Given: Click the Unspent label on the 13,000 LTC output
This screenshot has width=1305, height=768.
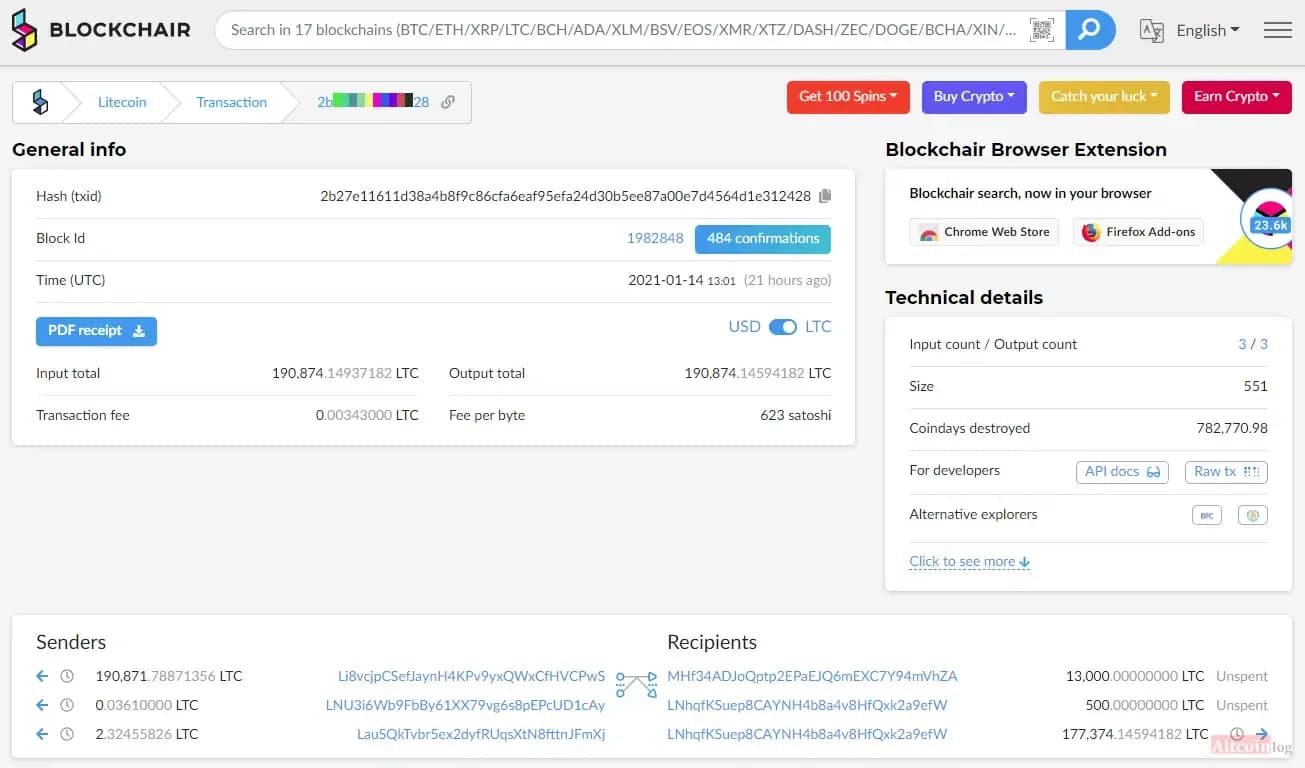Looking at the screenshot, I should (x=1242, y=676).
